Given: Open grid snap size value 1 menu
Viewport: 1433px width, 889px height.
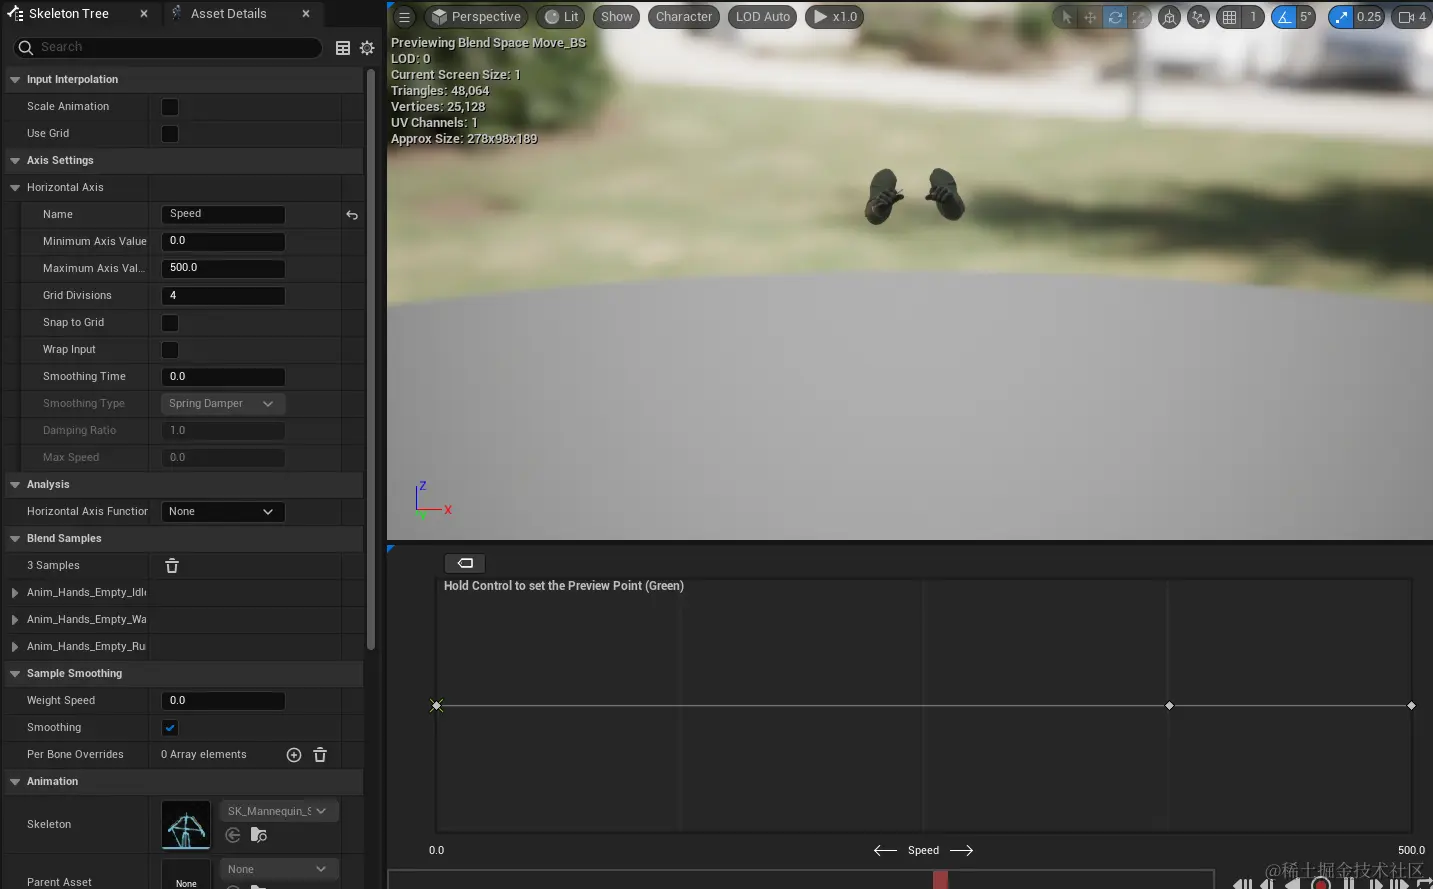Looking at the screenshot, I should click(1253, 17).
